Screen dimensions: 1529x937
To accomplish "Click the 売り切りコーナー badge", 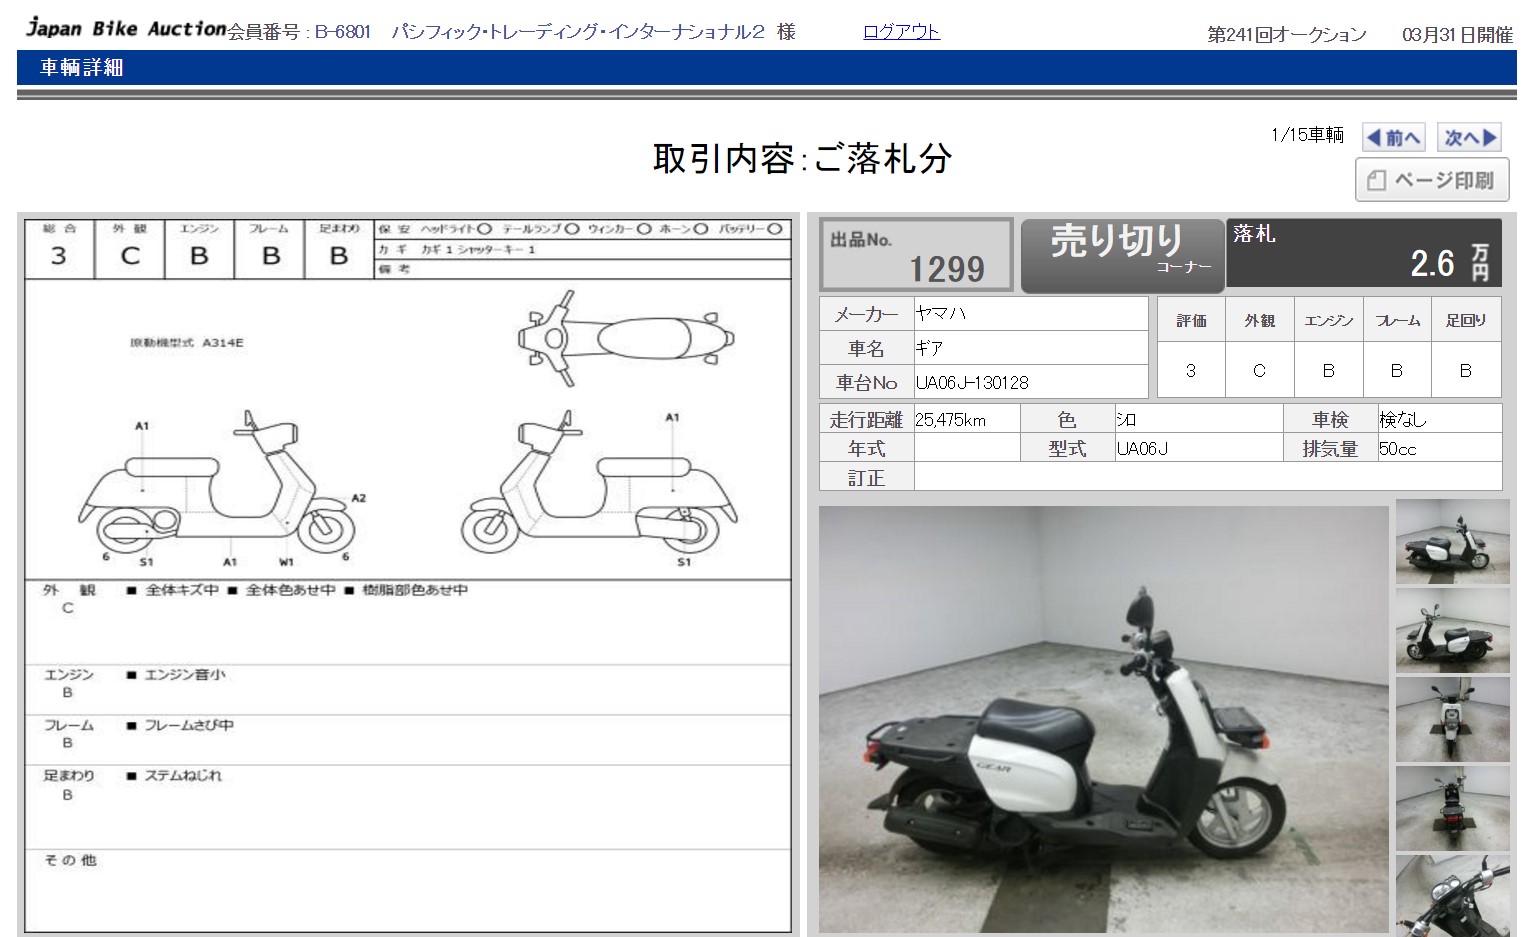I will (x=1122, y=255).
